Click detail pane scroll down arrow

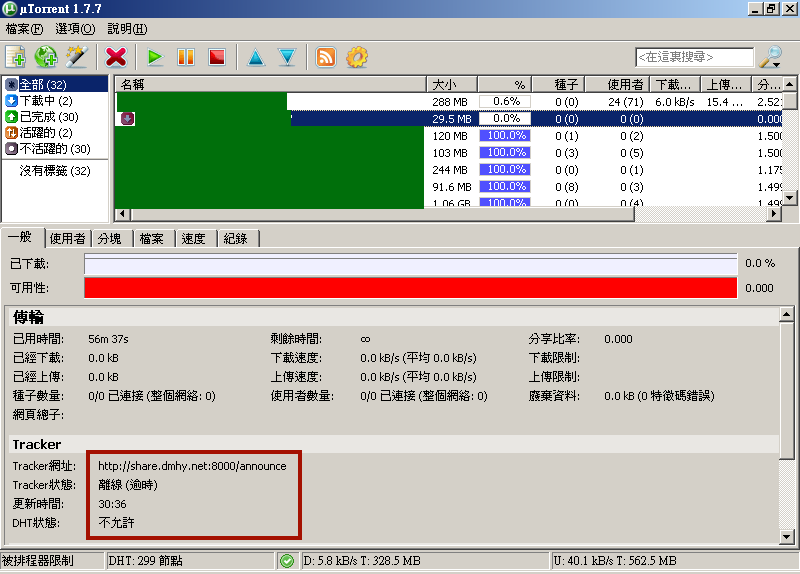(x=787, y=537)
